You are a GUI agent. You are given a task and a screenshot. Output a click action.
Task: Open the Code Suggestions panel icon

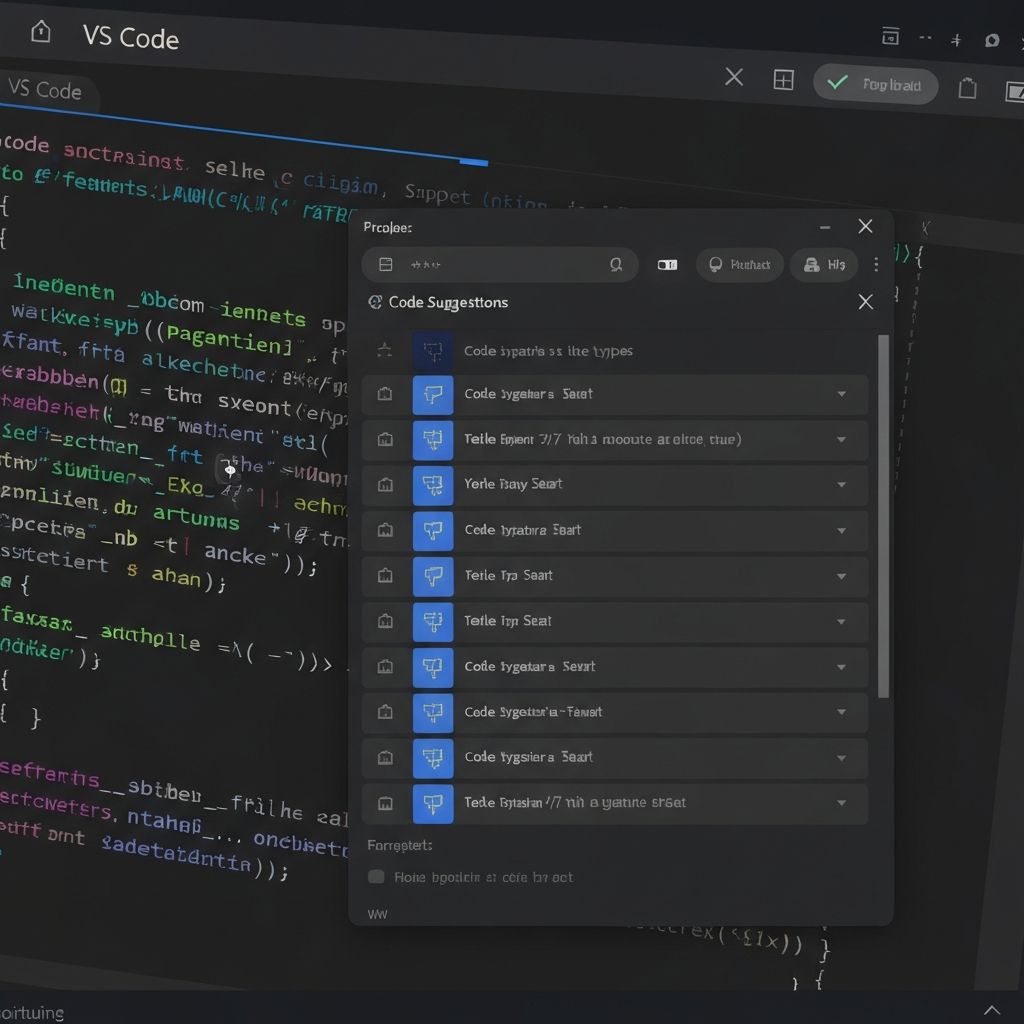coord(376,302)
